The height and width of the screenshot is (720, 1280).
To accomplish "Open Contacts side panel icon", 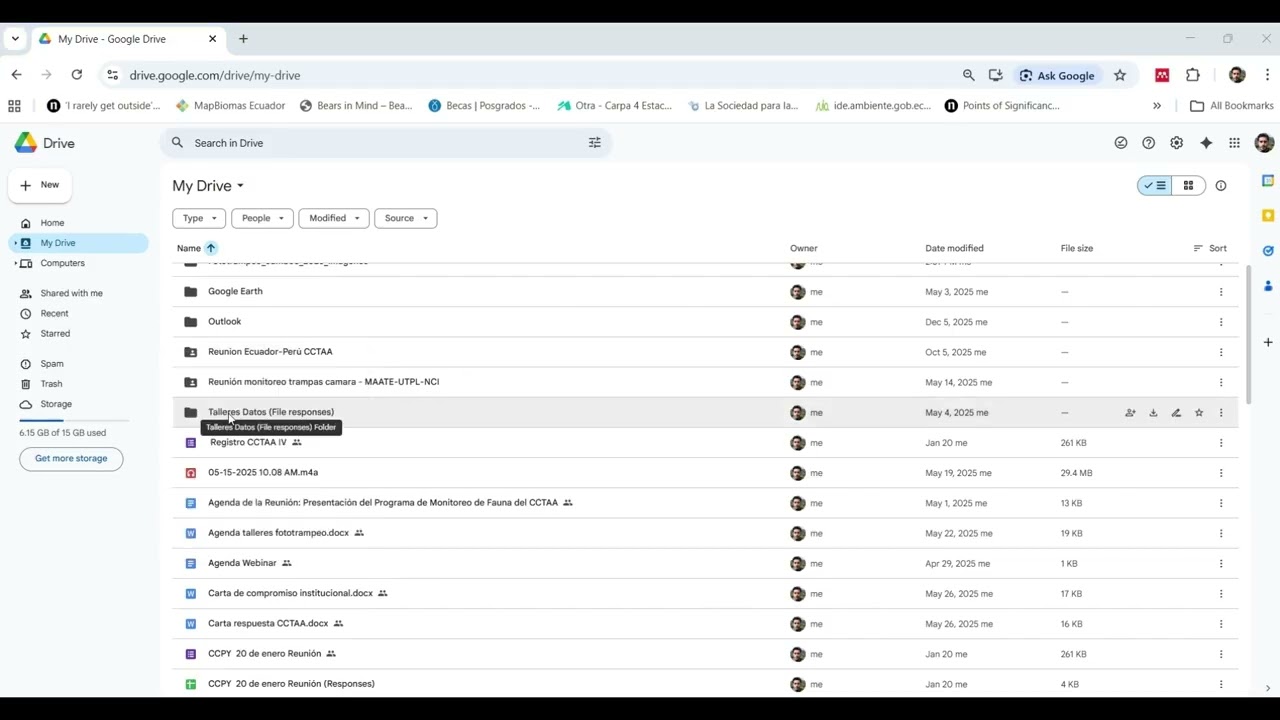I will click(1268, 286).
